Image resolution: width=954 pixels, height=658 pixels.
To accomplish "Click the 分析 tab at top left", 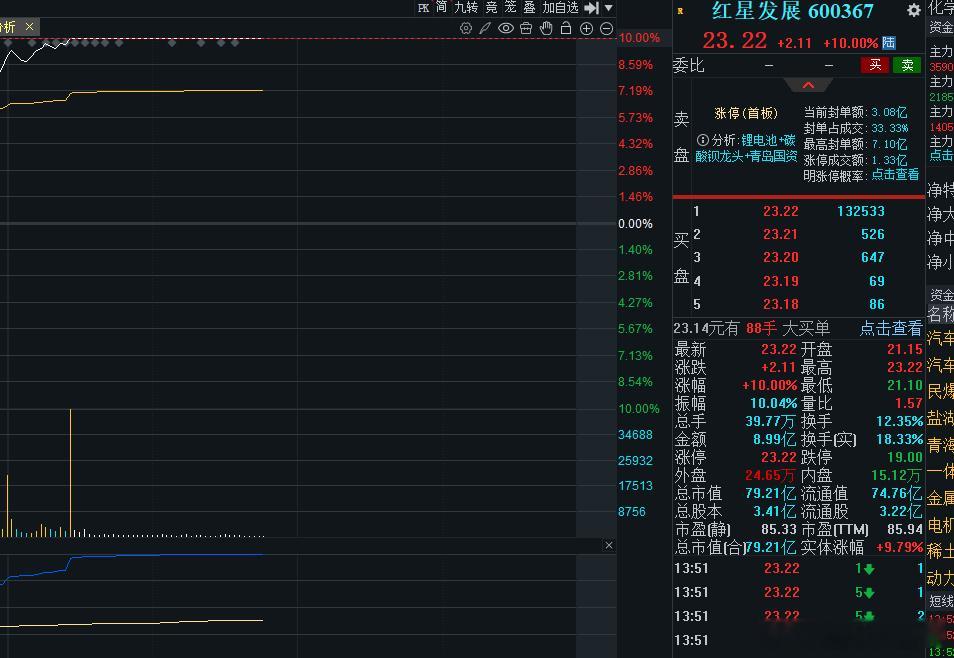I will [11, 27].
